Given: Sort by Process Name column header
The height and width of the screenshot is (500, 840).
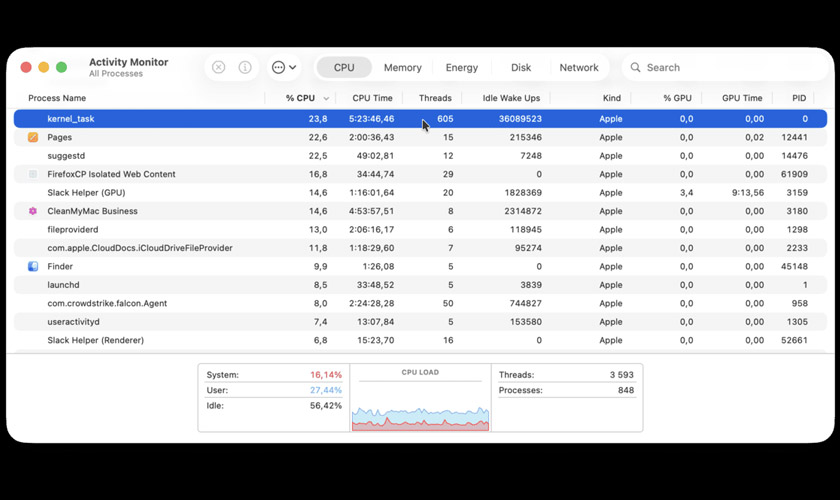Looking at the screenshot, I should [57, 98].
